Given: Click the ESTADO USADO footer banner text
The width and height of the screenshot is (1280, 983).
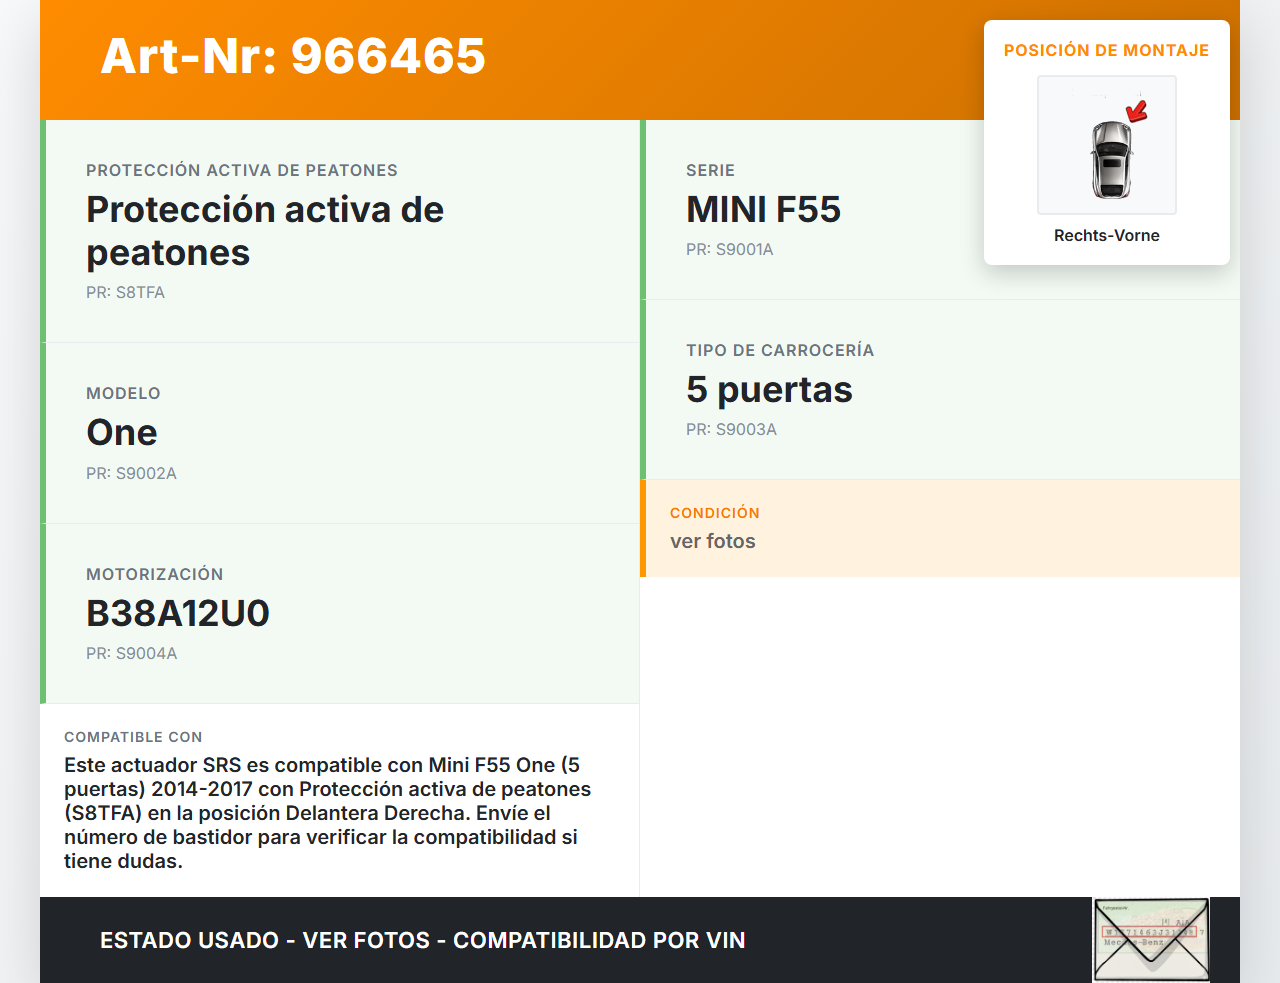Looking at the screenshot, I should (423, 940).
